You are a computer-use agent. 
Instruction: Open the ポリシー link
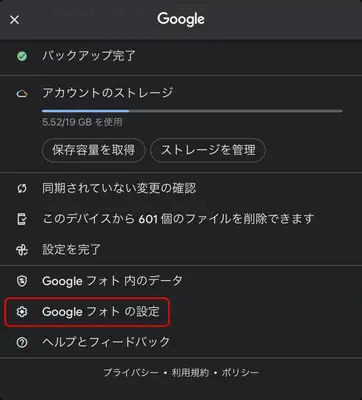coord(240,372)
